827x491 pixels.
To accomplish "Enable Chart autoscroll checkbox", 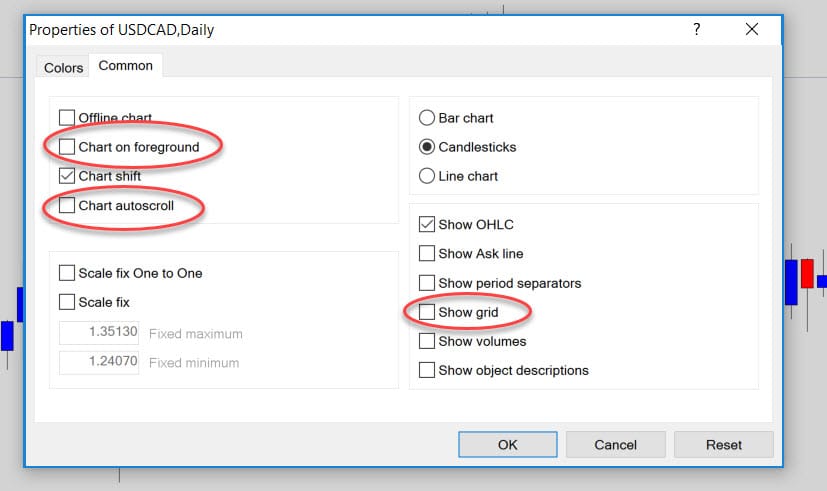I will click(x=67, y=205).
